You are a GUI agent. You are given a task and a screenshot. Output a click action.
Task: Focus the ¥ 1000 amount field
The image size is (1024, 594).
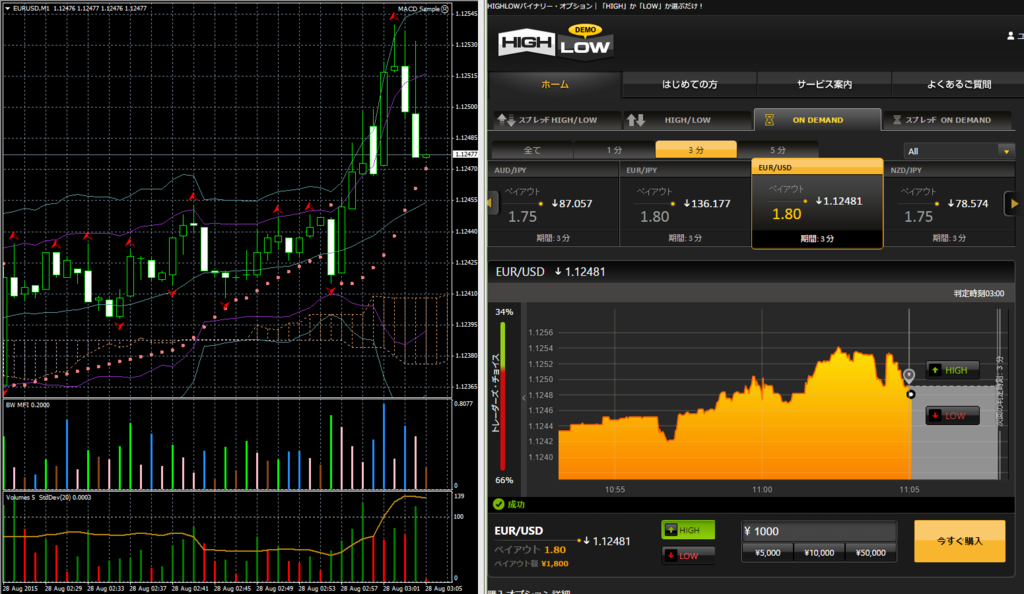tap(818, 531)
